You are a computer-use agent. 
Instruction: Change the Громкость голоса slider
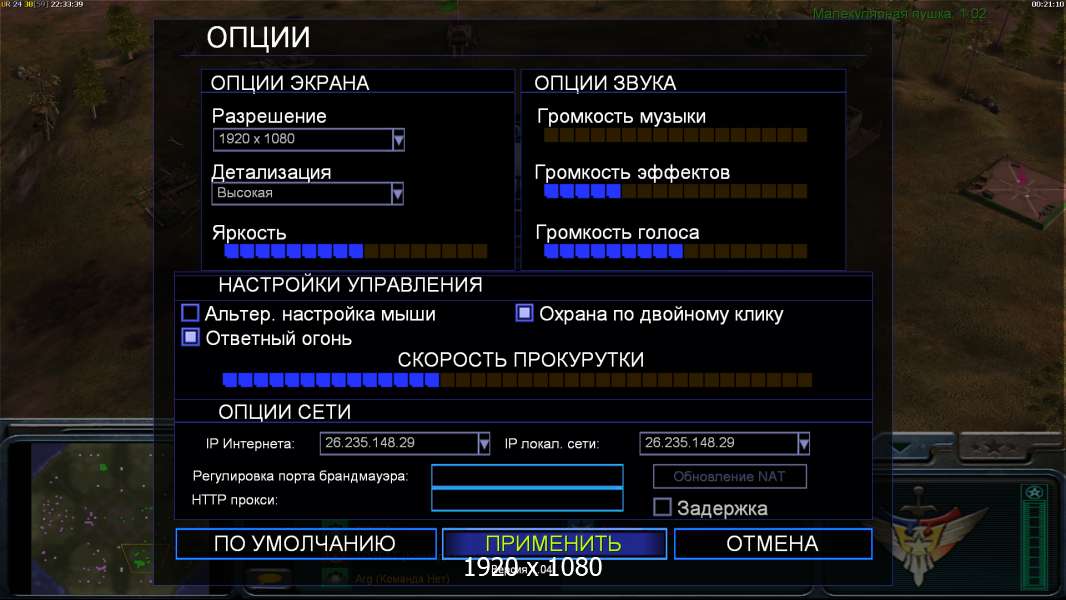click(x=675, y=251)
